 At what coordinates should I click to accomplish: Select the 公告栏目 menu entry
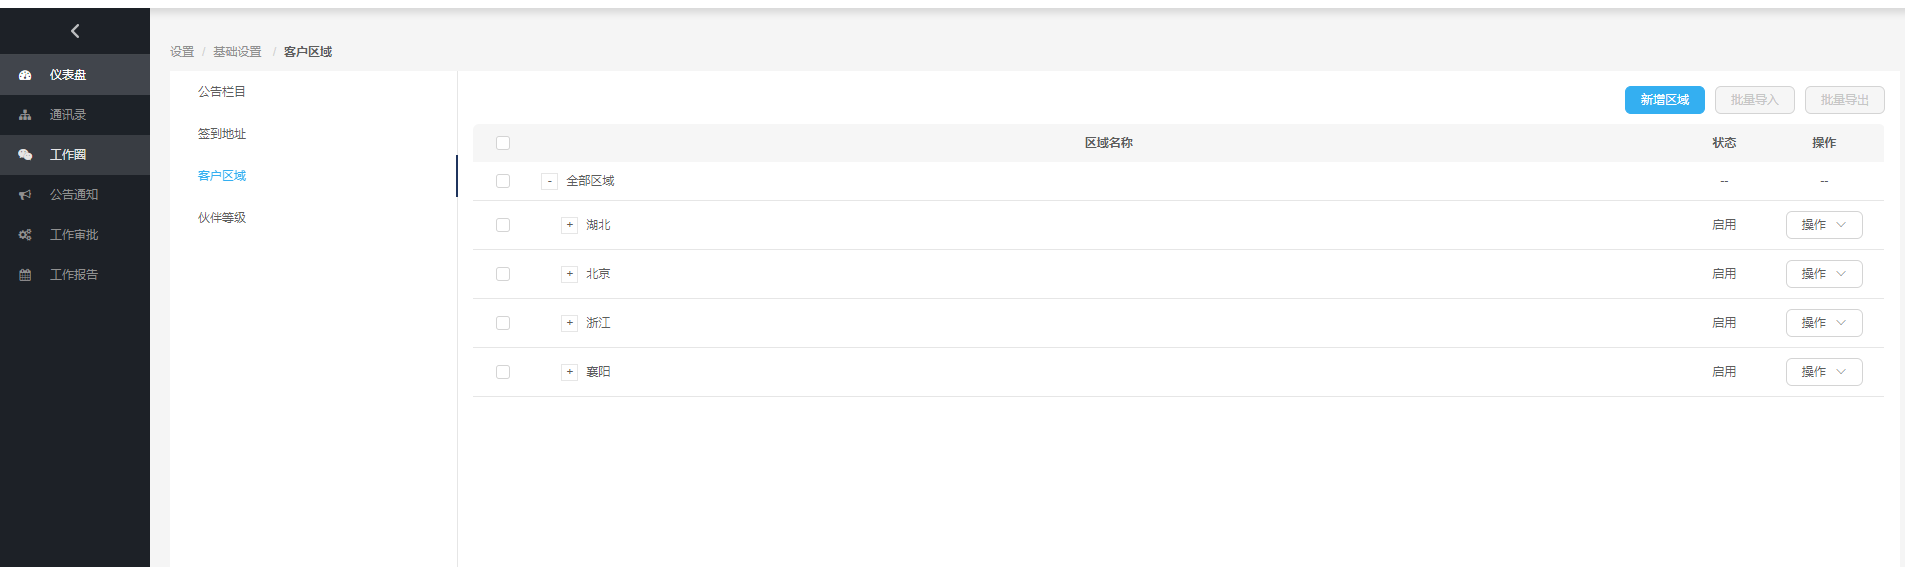[222, 92]
